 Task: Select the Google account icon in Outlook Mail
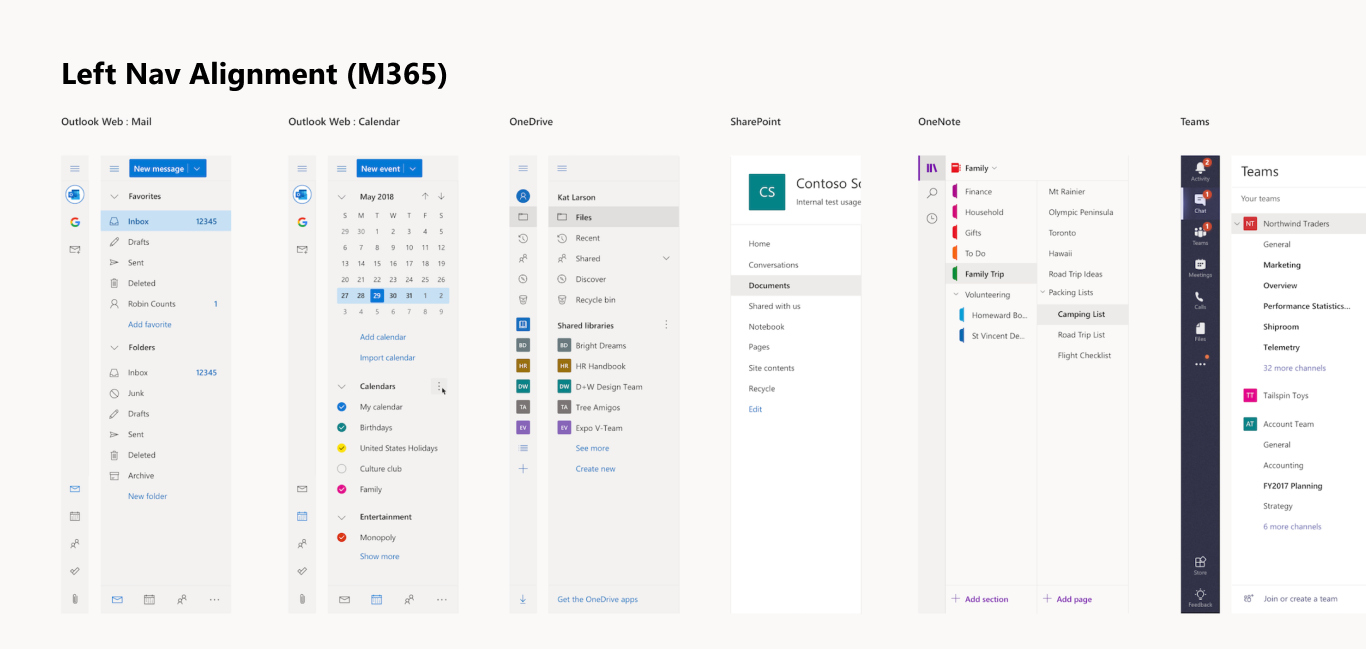click(74, 222)
